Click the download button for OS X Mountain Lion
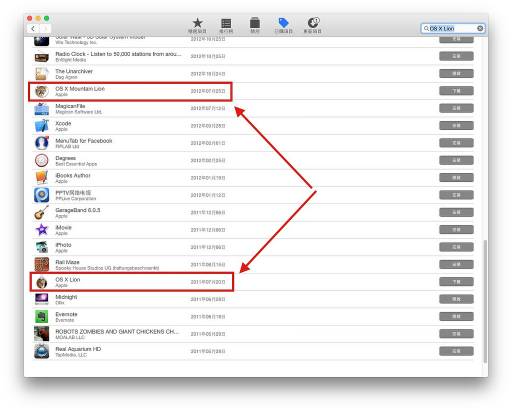The image size is (512, 411). [x=456, y=91]
